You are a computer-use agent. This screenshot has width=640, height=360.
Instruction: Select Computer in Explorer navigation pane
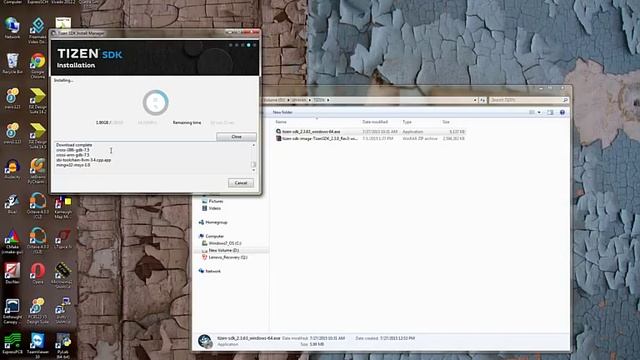pyautogui.click(x=211, y=236)
